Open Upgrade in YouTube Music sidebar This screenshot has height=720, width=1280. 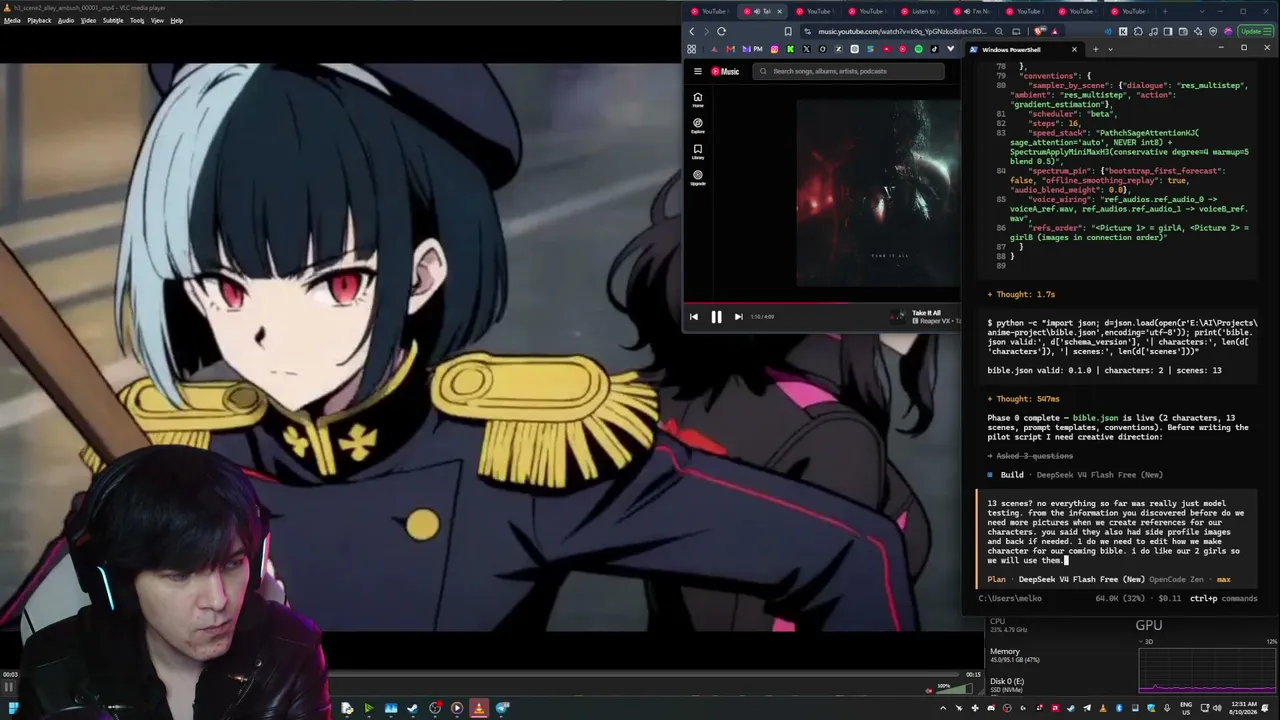coord(698,178)
